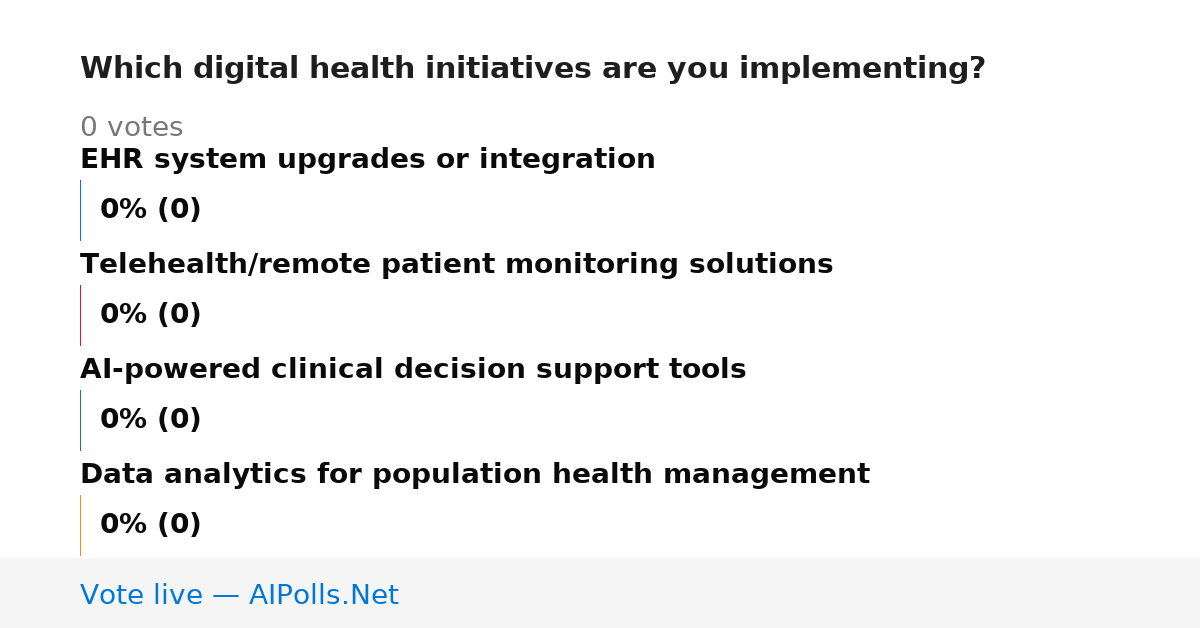Open the Vote live — AIPolls.Net link
The width and height of the screenshot is (1200, 628).
(239, 596)
